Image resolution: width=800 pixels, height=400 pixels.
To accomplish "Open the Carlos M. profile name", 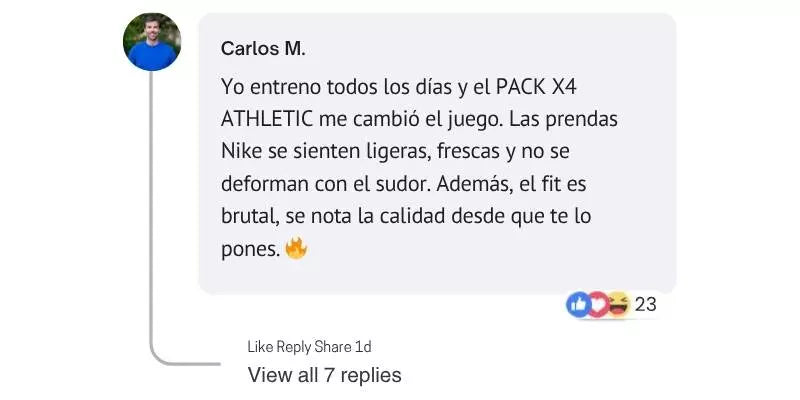I will (263, 49).
